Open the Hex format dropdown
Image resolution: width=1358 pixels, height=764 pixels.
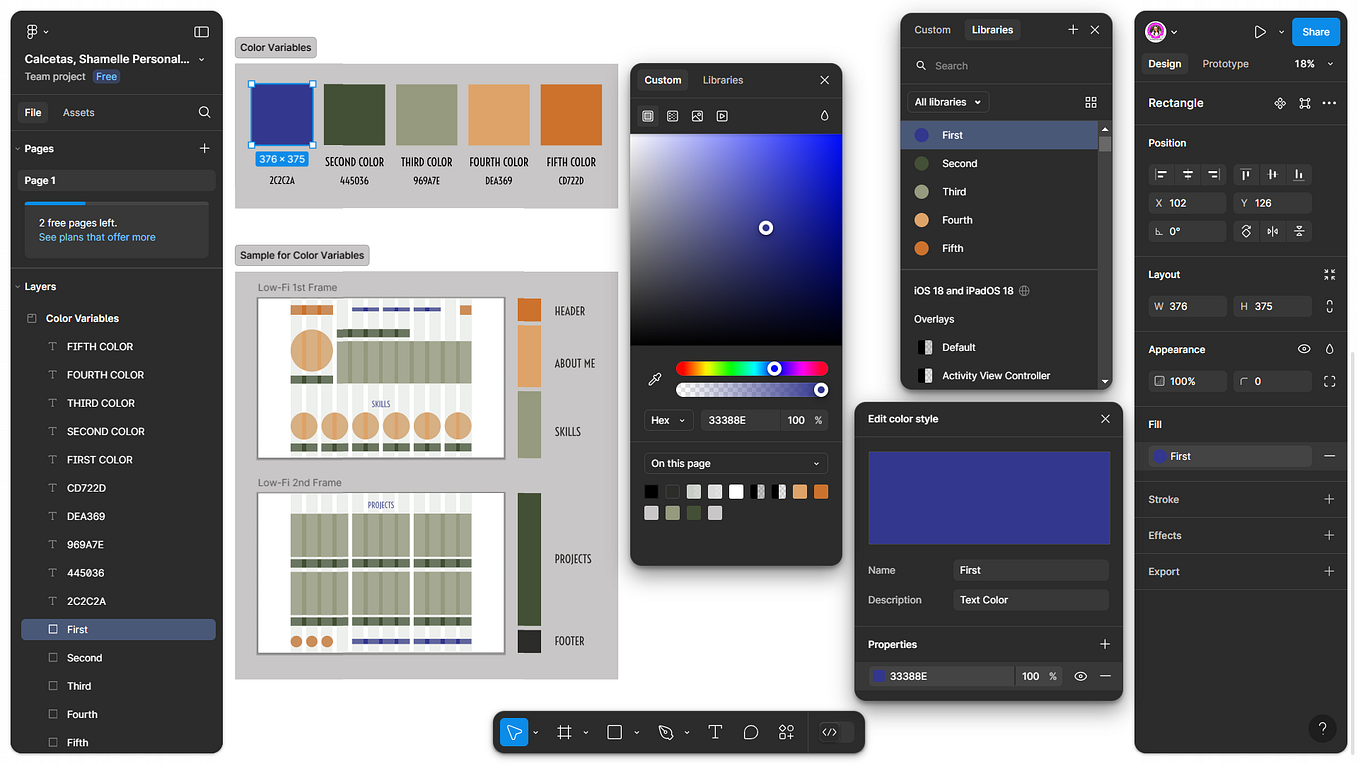coord(667,420)
